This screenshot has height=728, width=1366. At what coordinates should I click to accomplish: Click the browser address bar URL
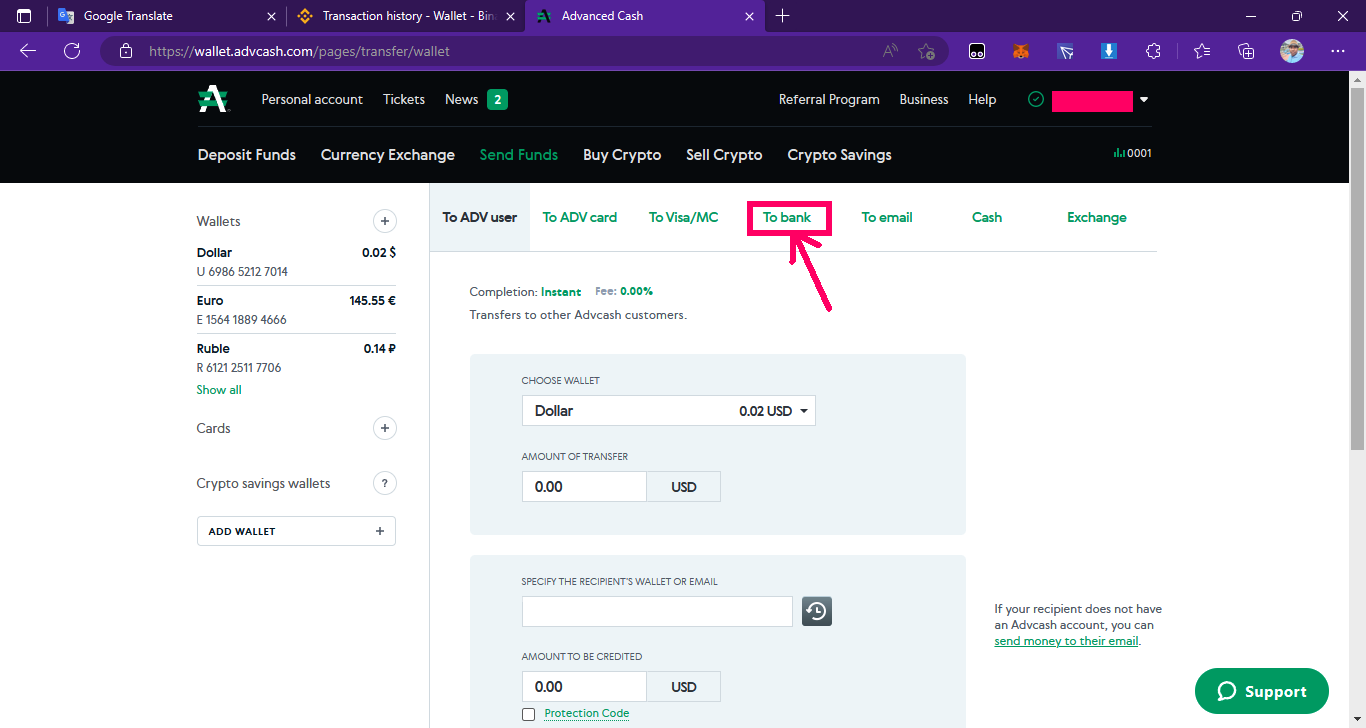[x=299, y=51]
